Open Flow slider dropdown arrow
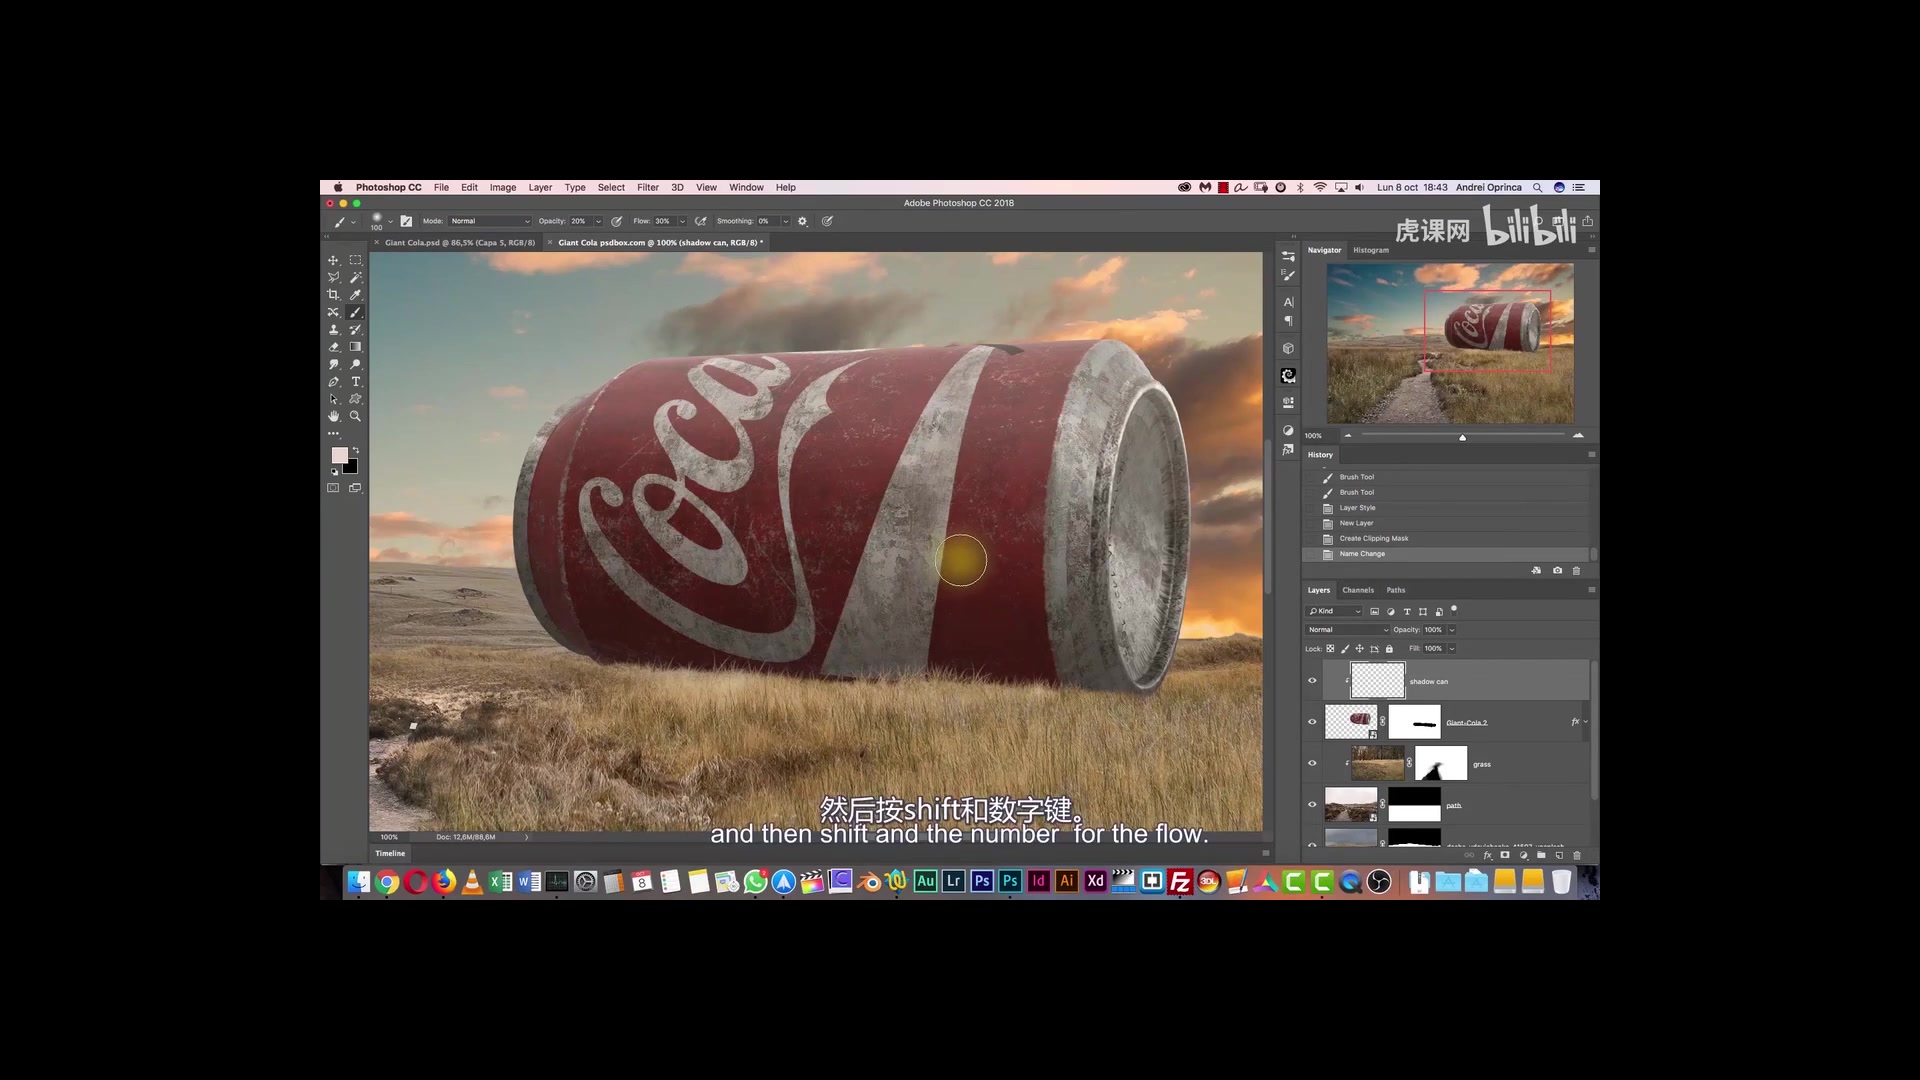 pyautogui.click(x=682, y=222)
